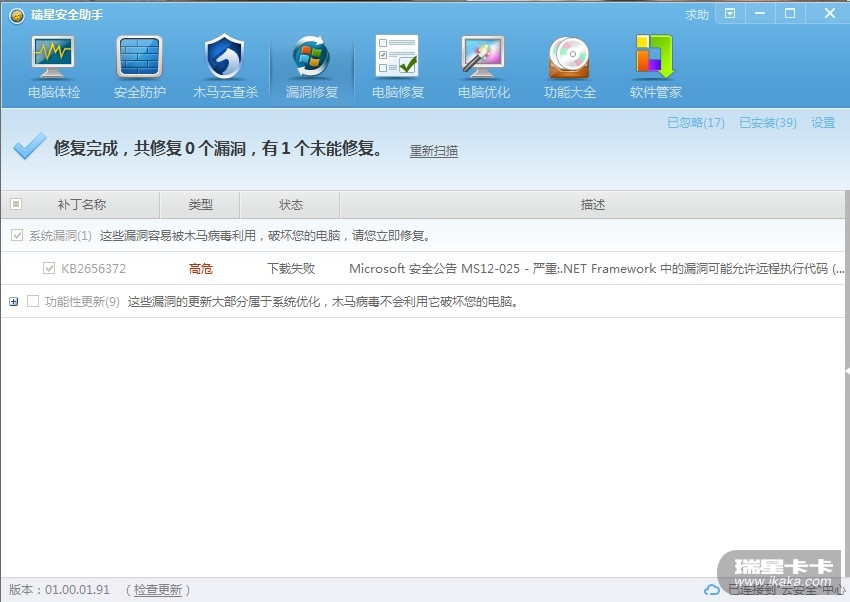Click 重新扫描 rescan link
Screen dimensions: 850x602
[x=434, y=151]
